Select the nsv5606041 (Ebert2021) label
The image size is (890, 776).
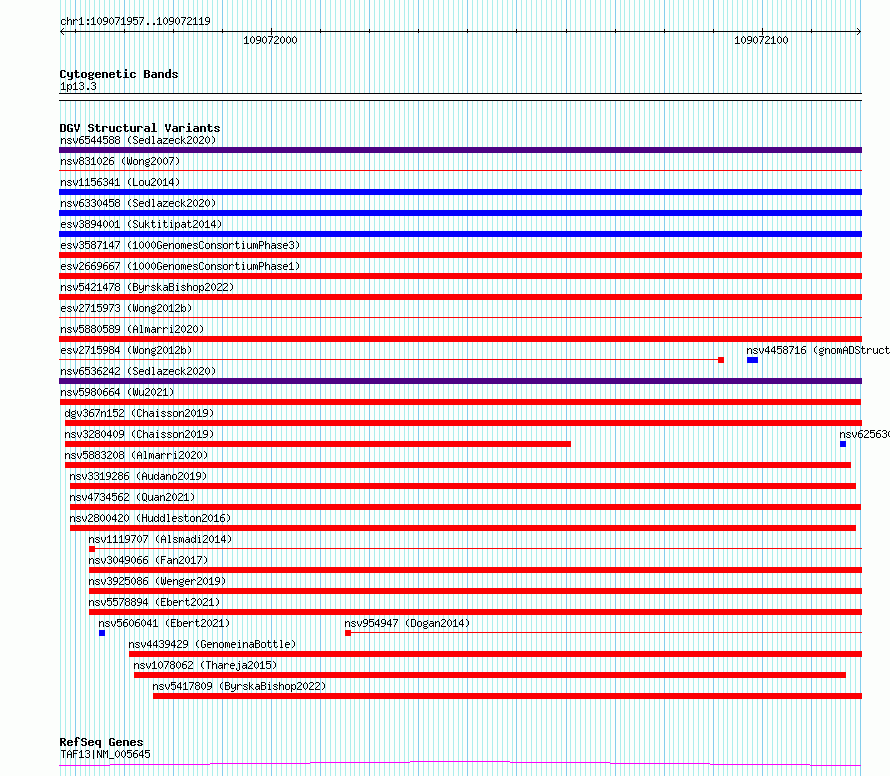[164, 623]
